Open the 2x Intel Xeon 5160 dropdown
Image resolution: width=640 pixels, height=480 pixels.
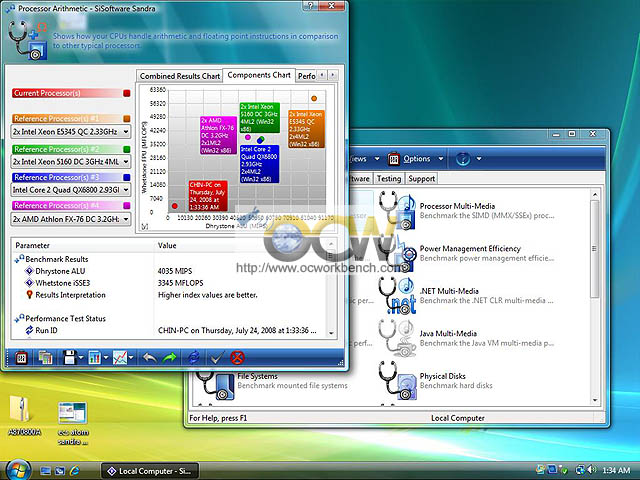pyautogui.click(x=71, y=162)
